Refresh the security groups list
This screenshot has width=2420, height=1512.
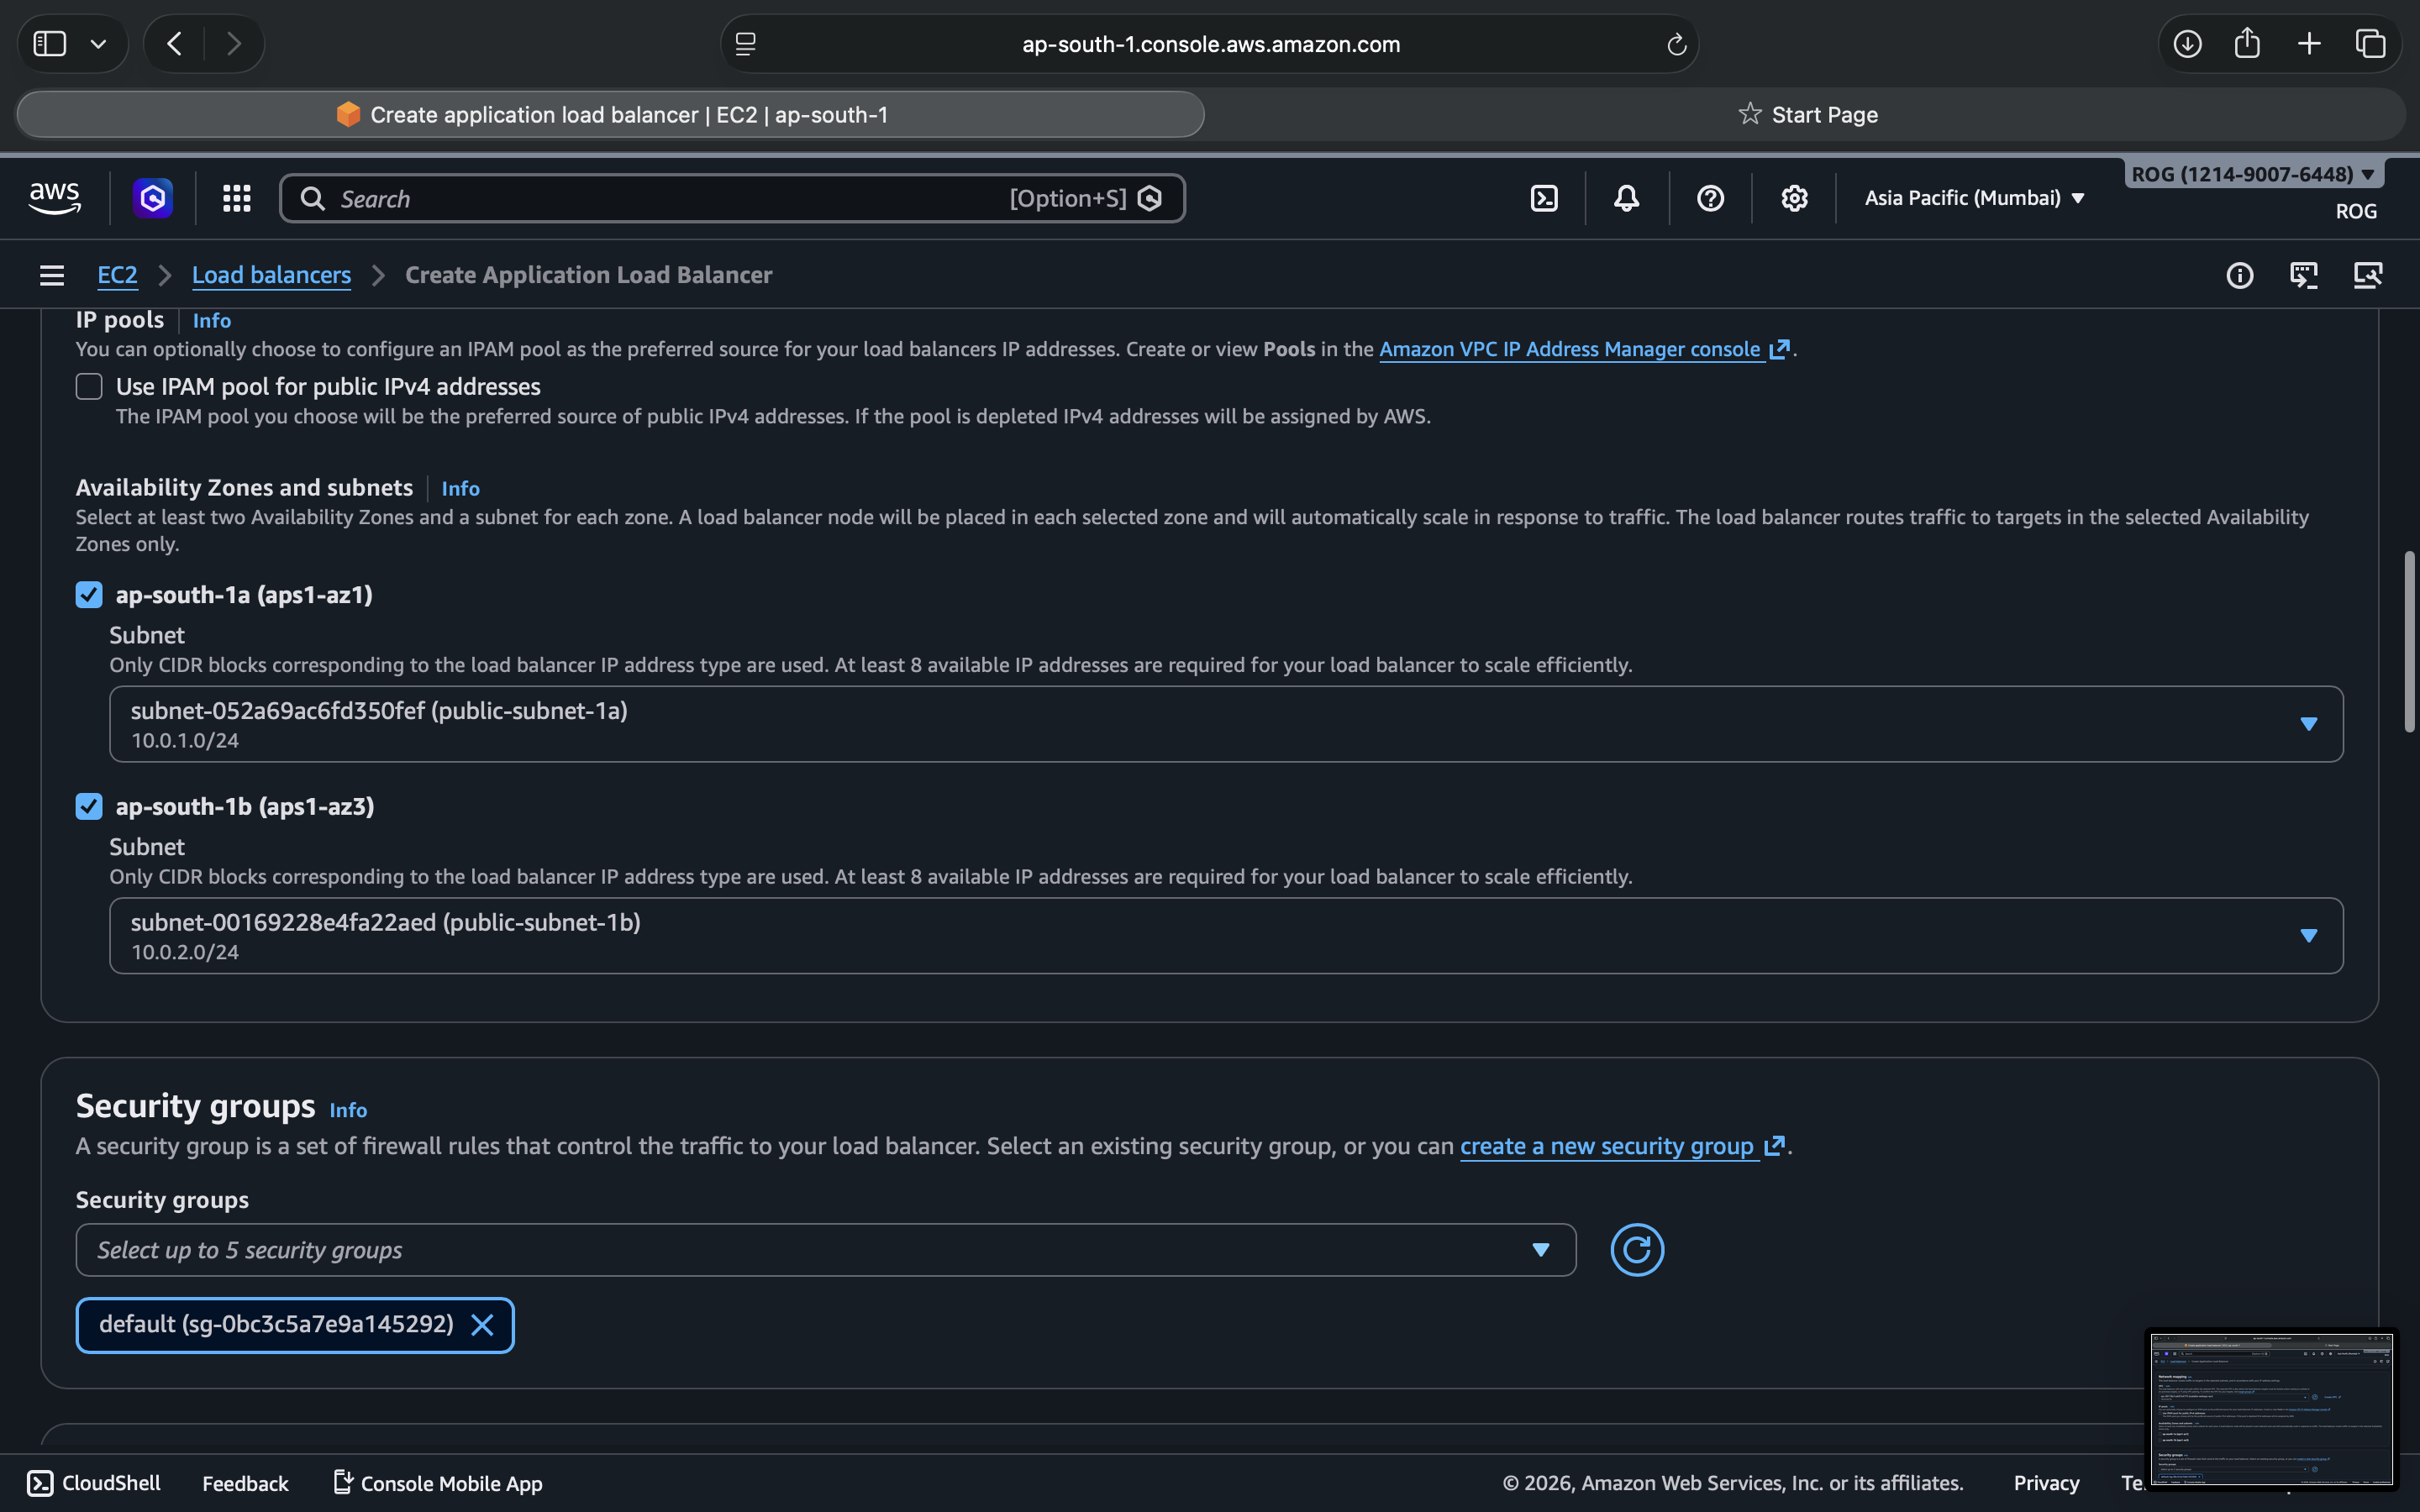pos(1637,1250)
